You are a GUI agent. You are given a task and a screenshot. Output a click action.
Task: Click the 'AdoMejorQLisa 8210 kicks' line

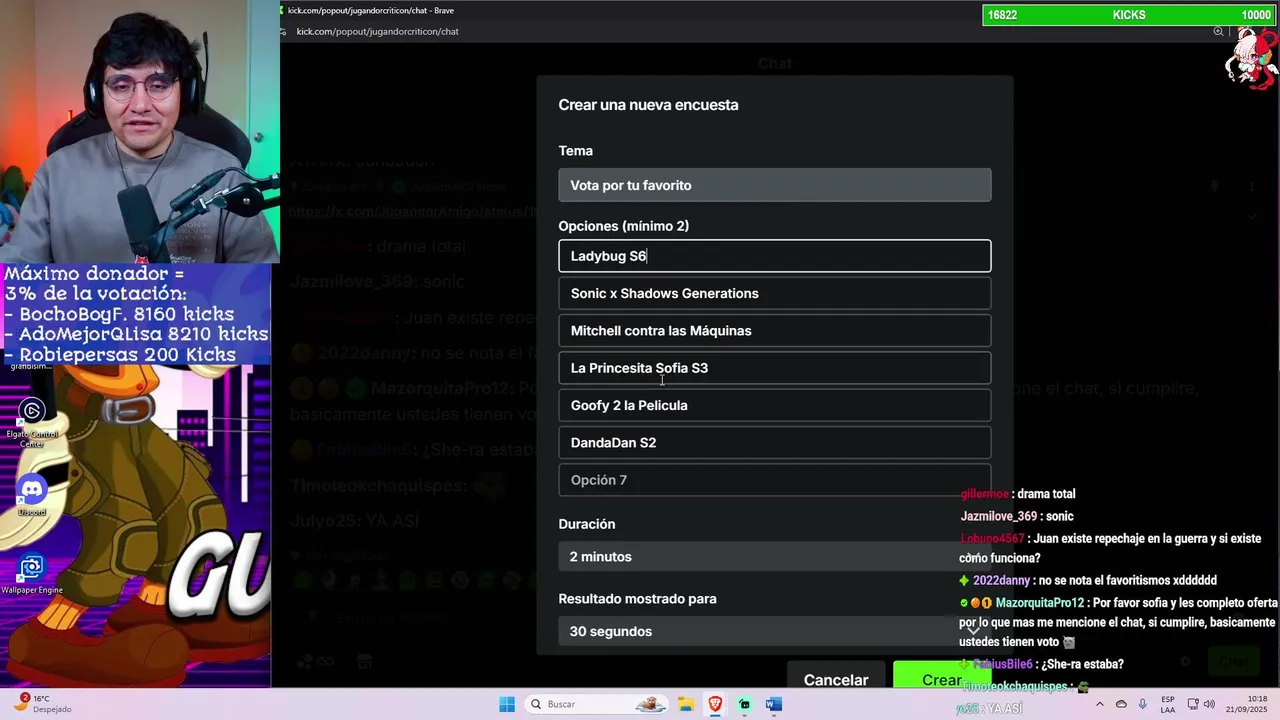[137, 334]
